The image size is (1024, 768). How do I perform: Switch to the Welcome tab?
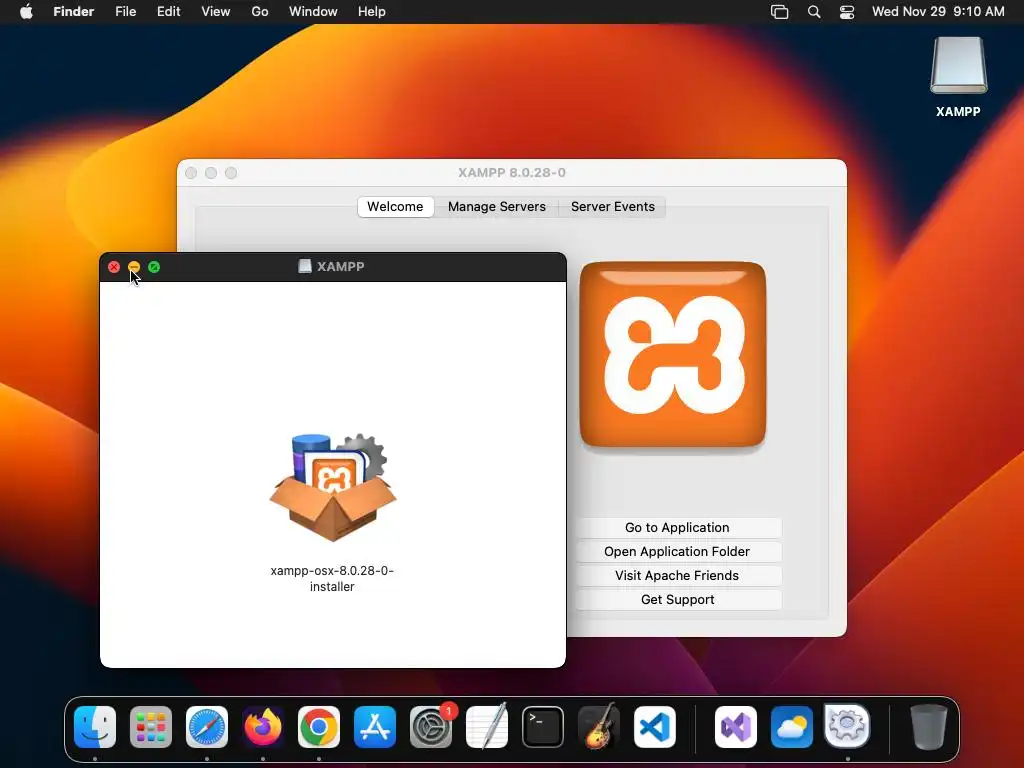pos(395,206)
